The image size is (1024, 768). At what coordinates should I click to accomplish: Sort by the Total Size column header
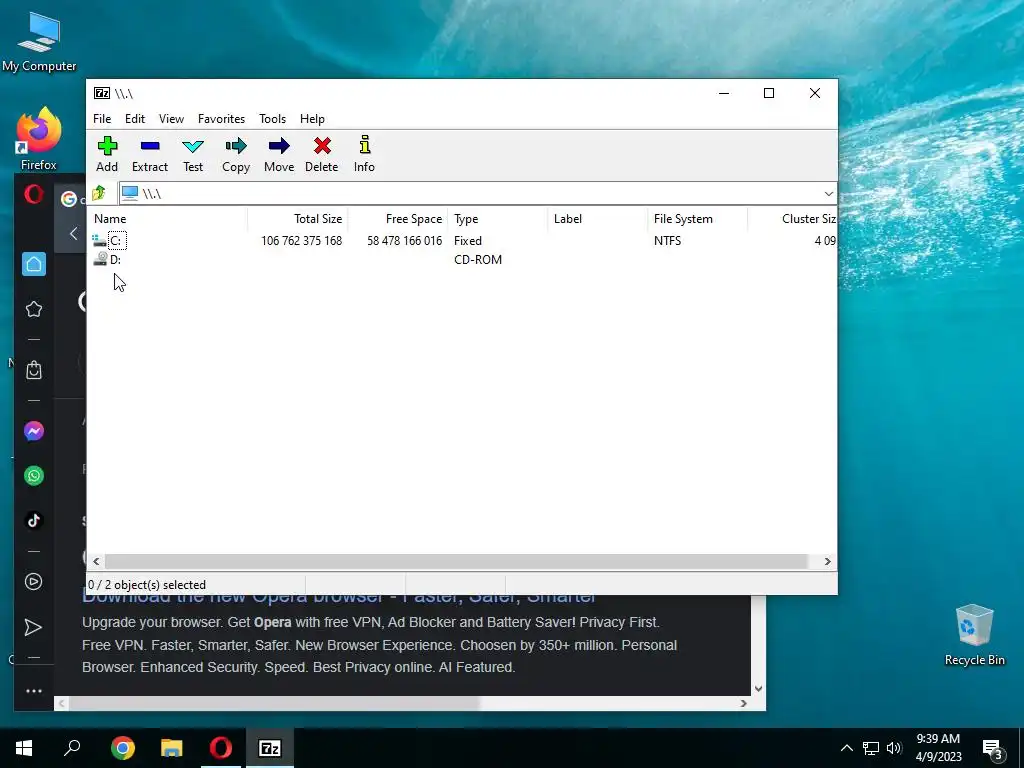298,219
